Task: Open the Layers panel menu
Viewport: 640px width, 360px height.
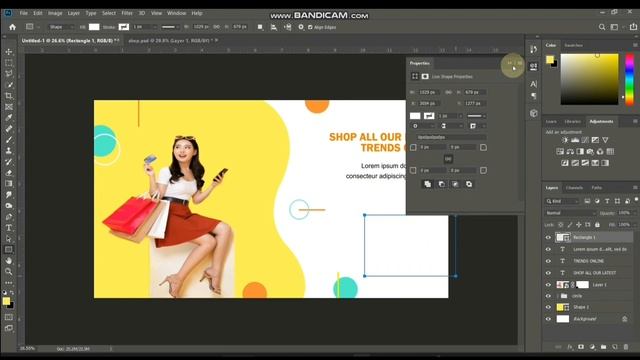Action: [635, 188]
